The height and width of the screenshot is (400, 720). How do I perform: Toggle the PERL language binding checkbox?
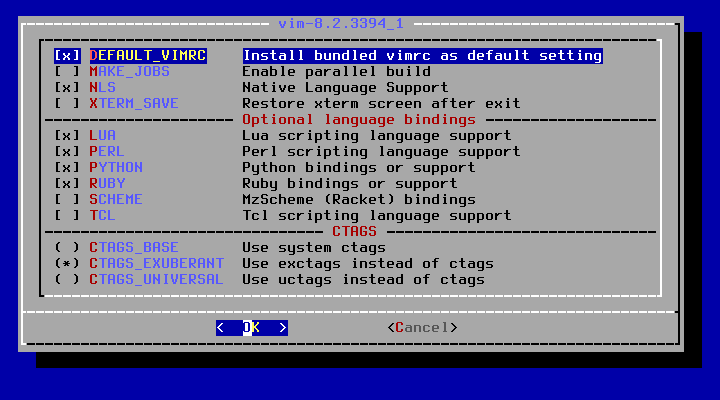67,152
